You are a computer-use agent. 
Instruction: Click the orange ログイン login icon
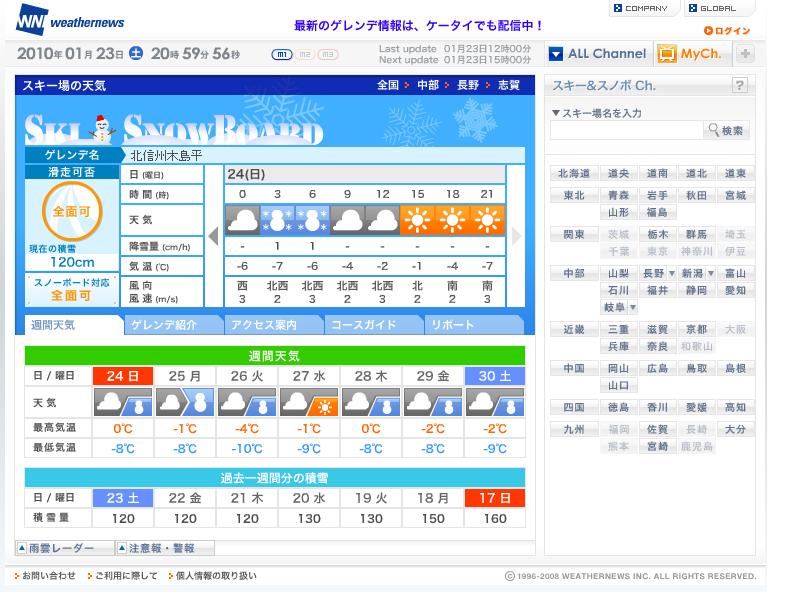[708, 31]
